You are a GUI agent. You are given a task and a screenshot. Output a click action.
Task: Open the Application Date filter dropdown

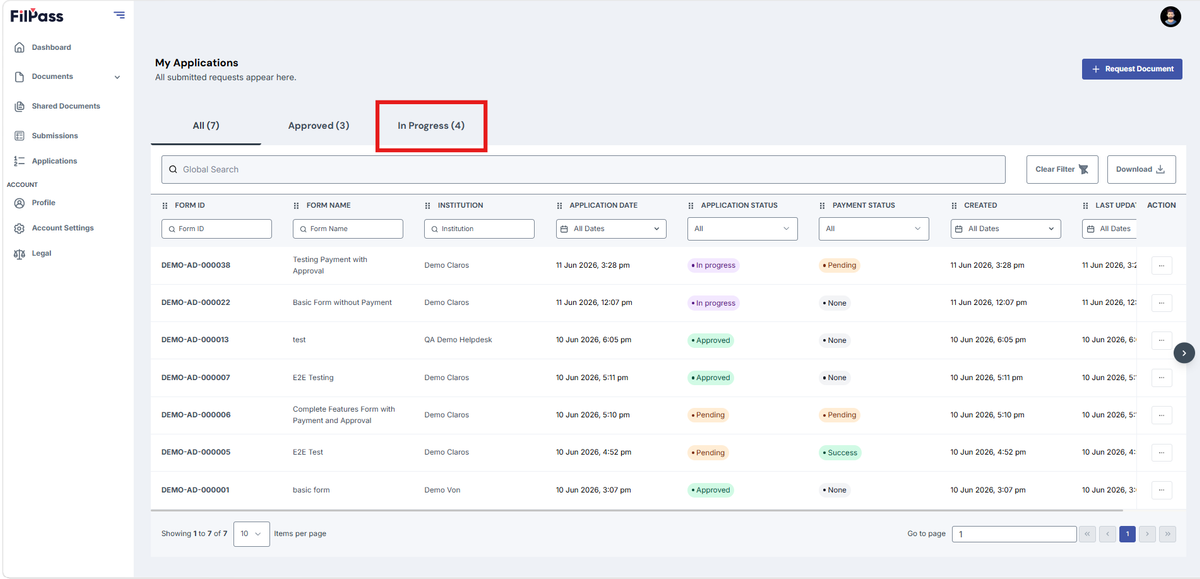[611, 229]
